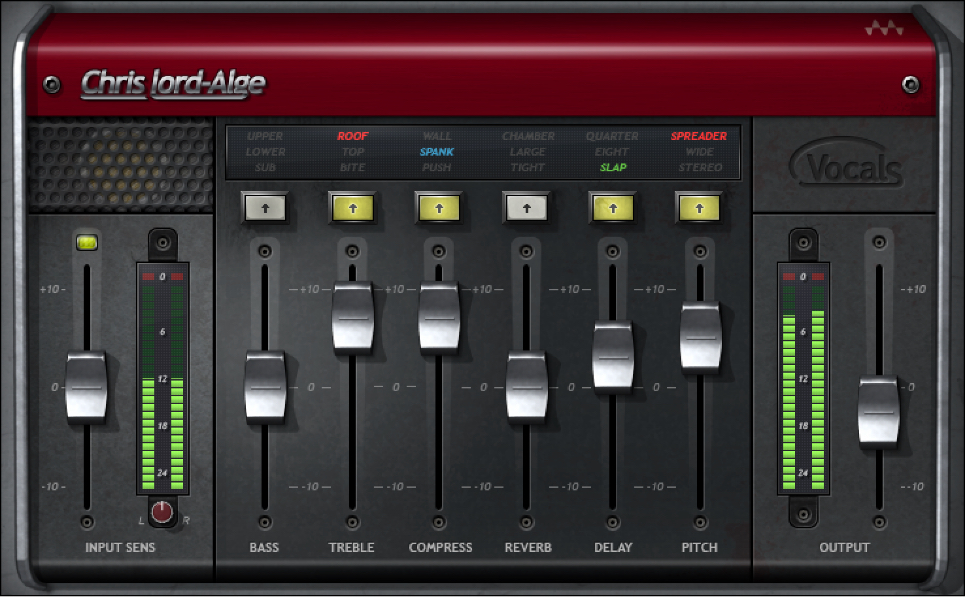Click the Chris Lord-Alge signature logo
Viewport: 965px width, 597px height.
173,83
